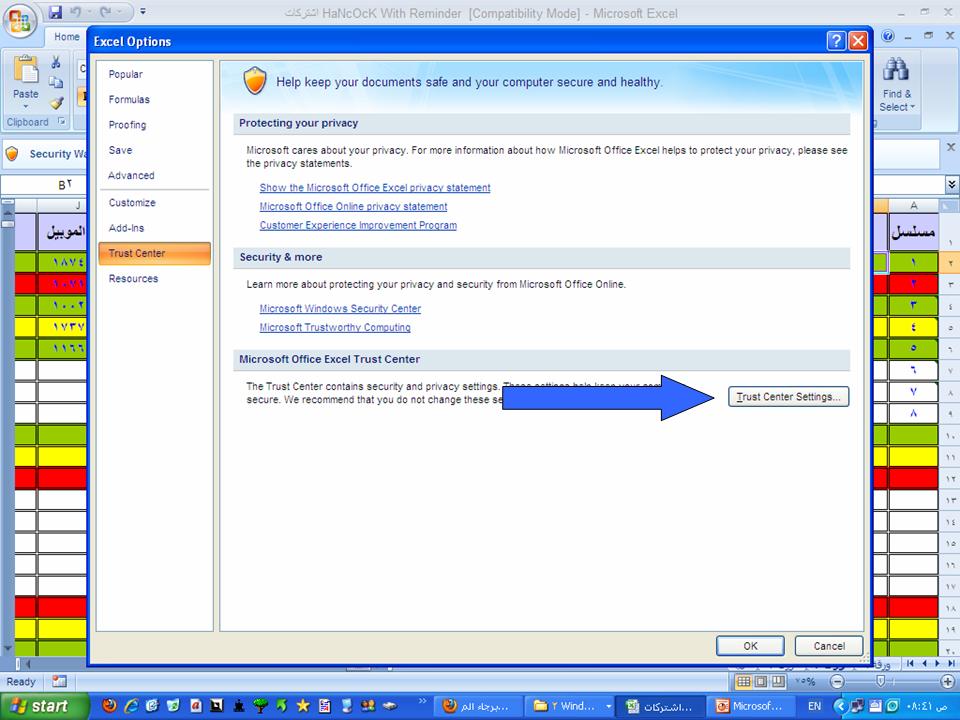
Task: Click the system clock in the tray
Action: 926,707
